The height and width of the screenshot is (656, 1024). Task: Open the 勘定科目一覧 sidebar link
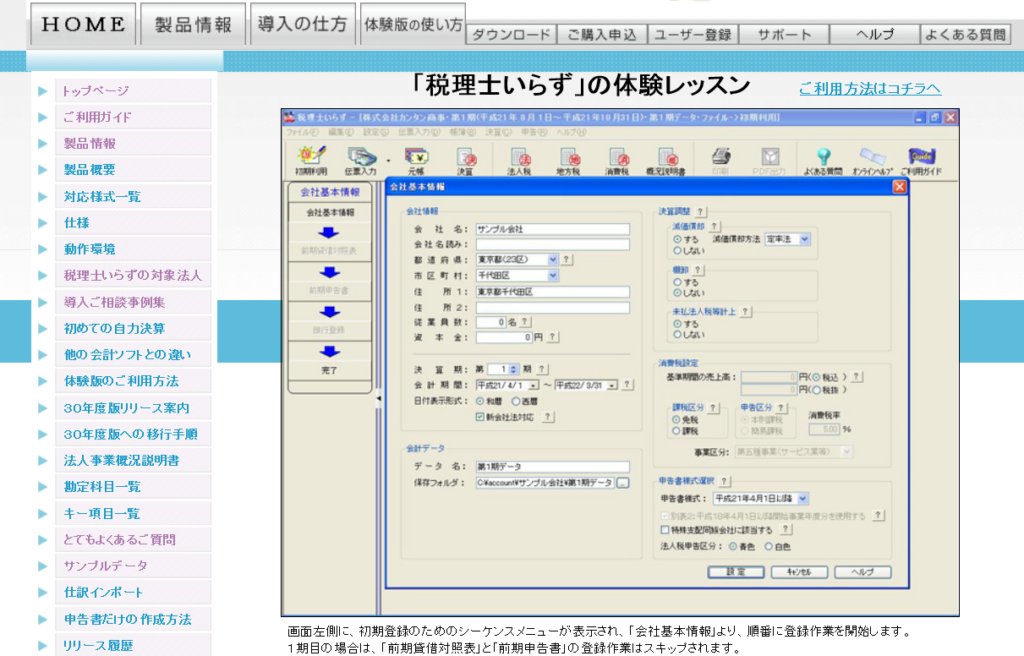pos(133,486)
